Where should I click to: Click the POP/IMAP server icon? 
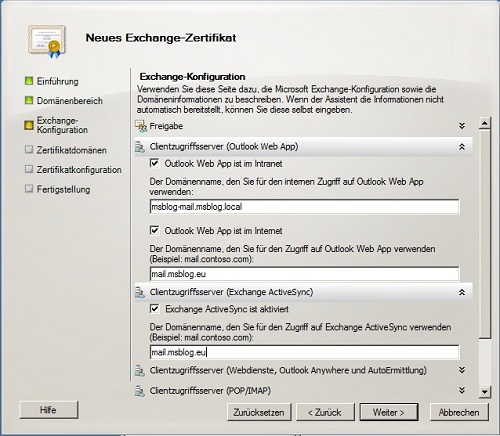pyautogui.click(x=140, y=391)
